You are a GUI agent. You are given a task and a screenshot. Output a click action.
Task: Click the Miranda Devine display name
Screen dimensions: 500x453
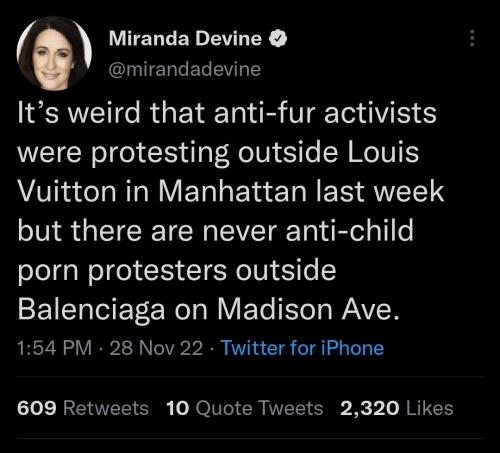[185, 38]
